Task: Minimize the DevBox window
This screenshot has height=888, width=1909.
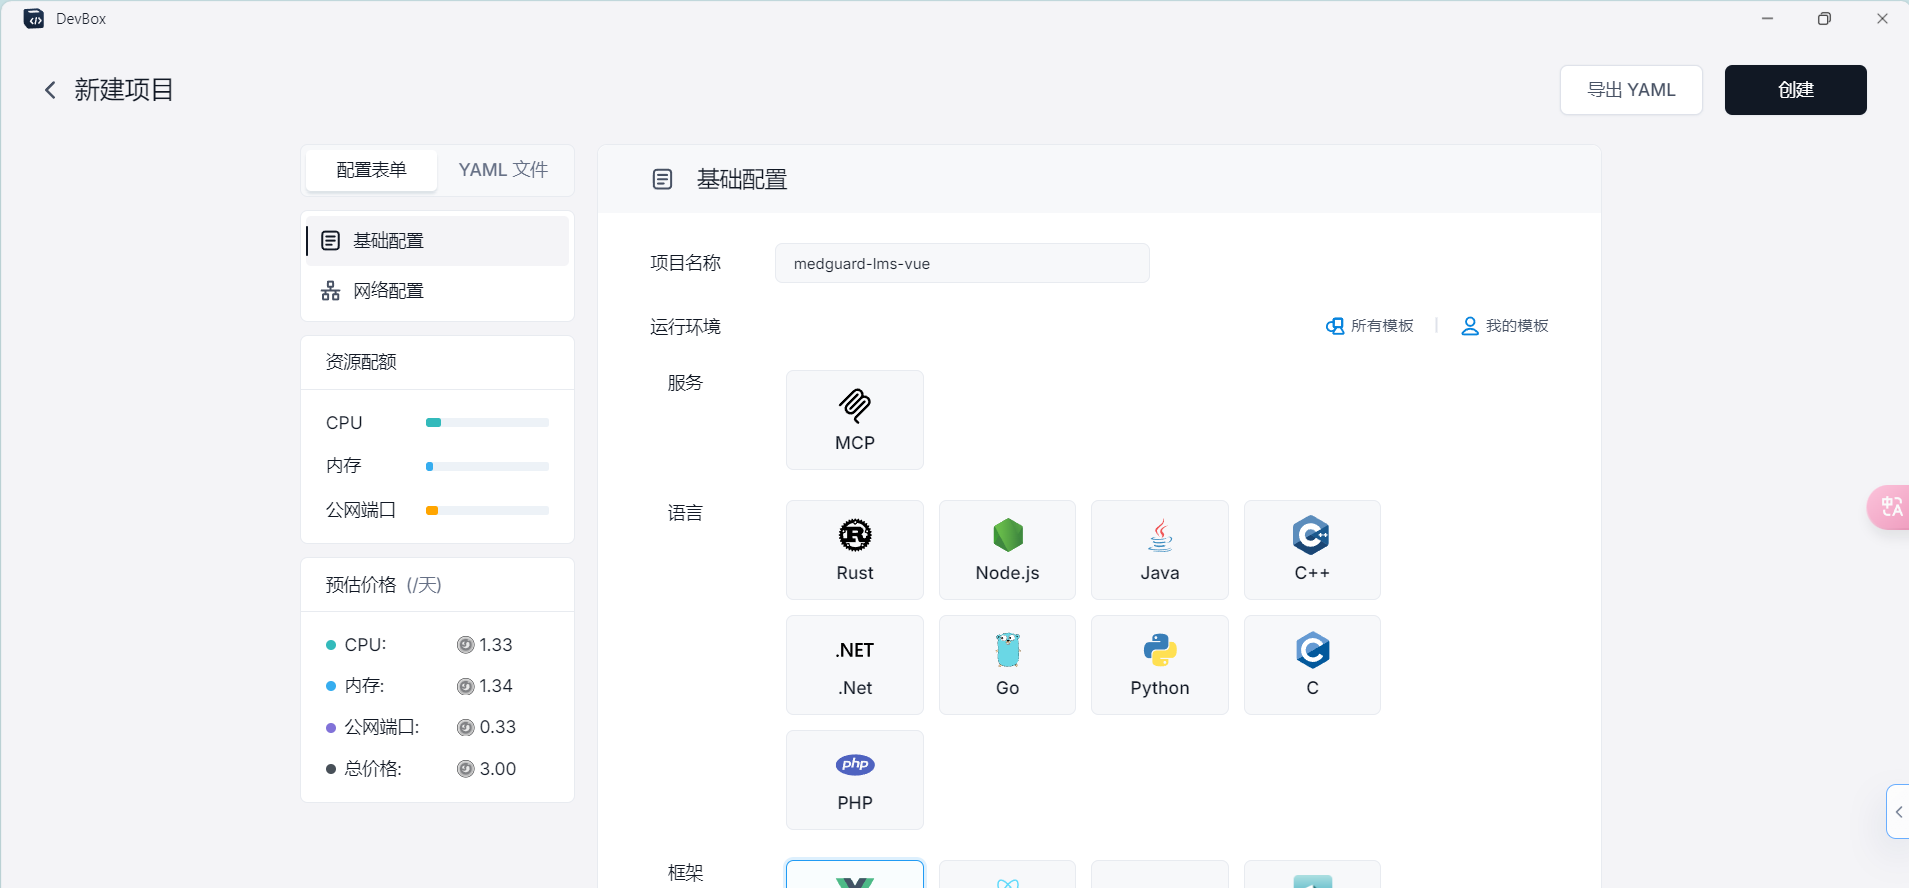Action: point(1767,19)
